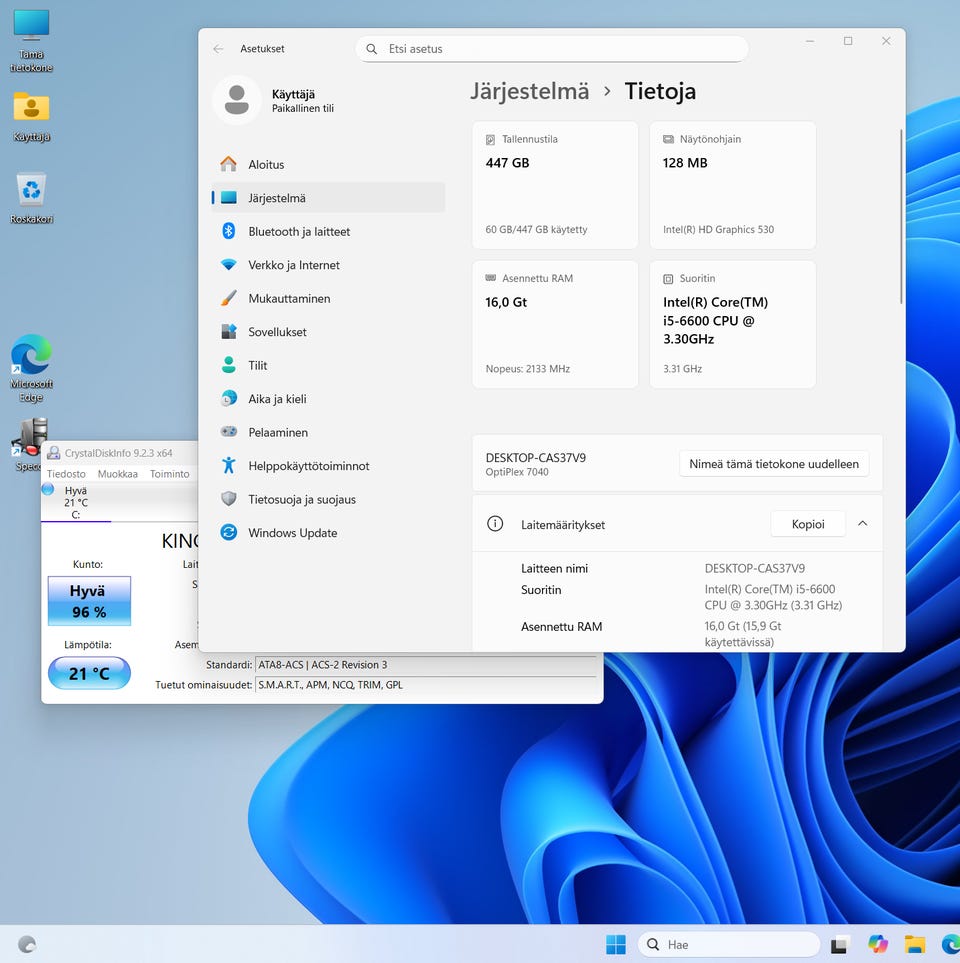Go to Windows Update settings
The width and height of the screenshot is (960, 963).
pos(292,533)
